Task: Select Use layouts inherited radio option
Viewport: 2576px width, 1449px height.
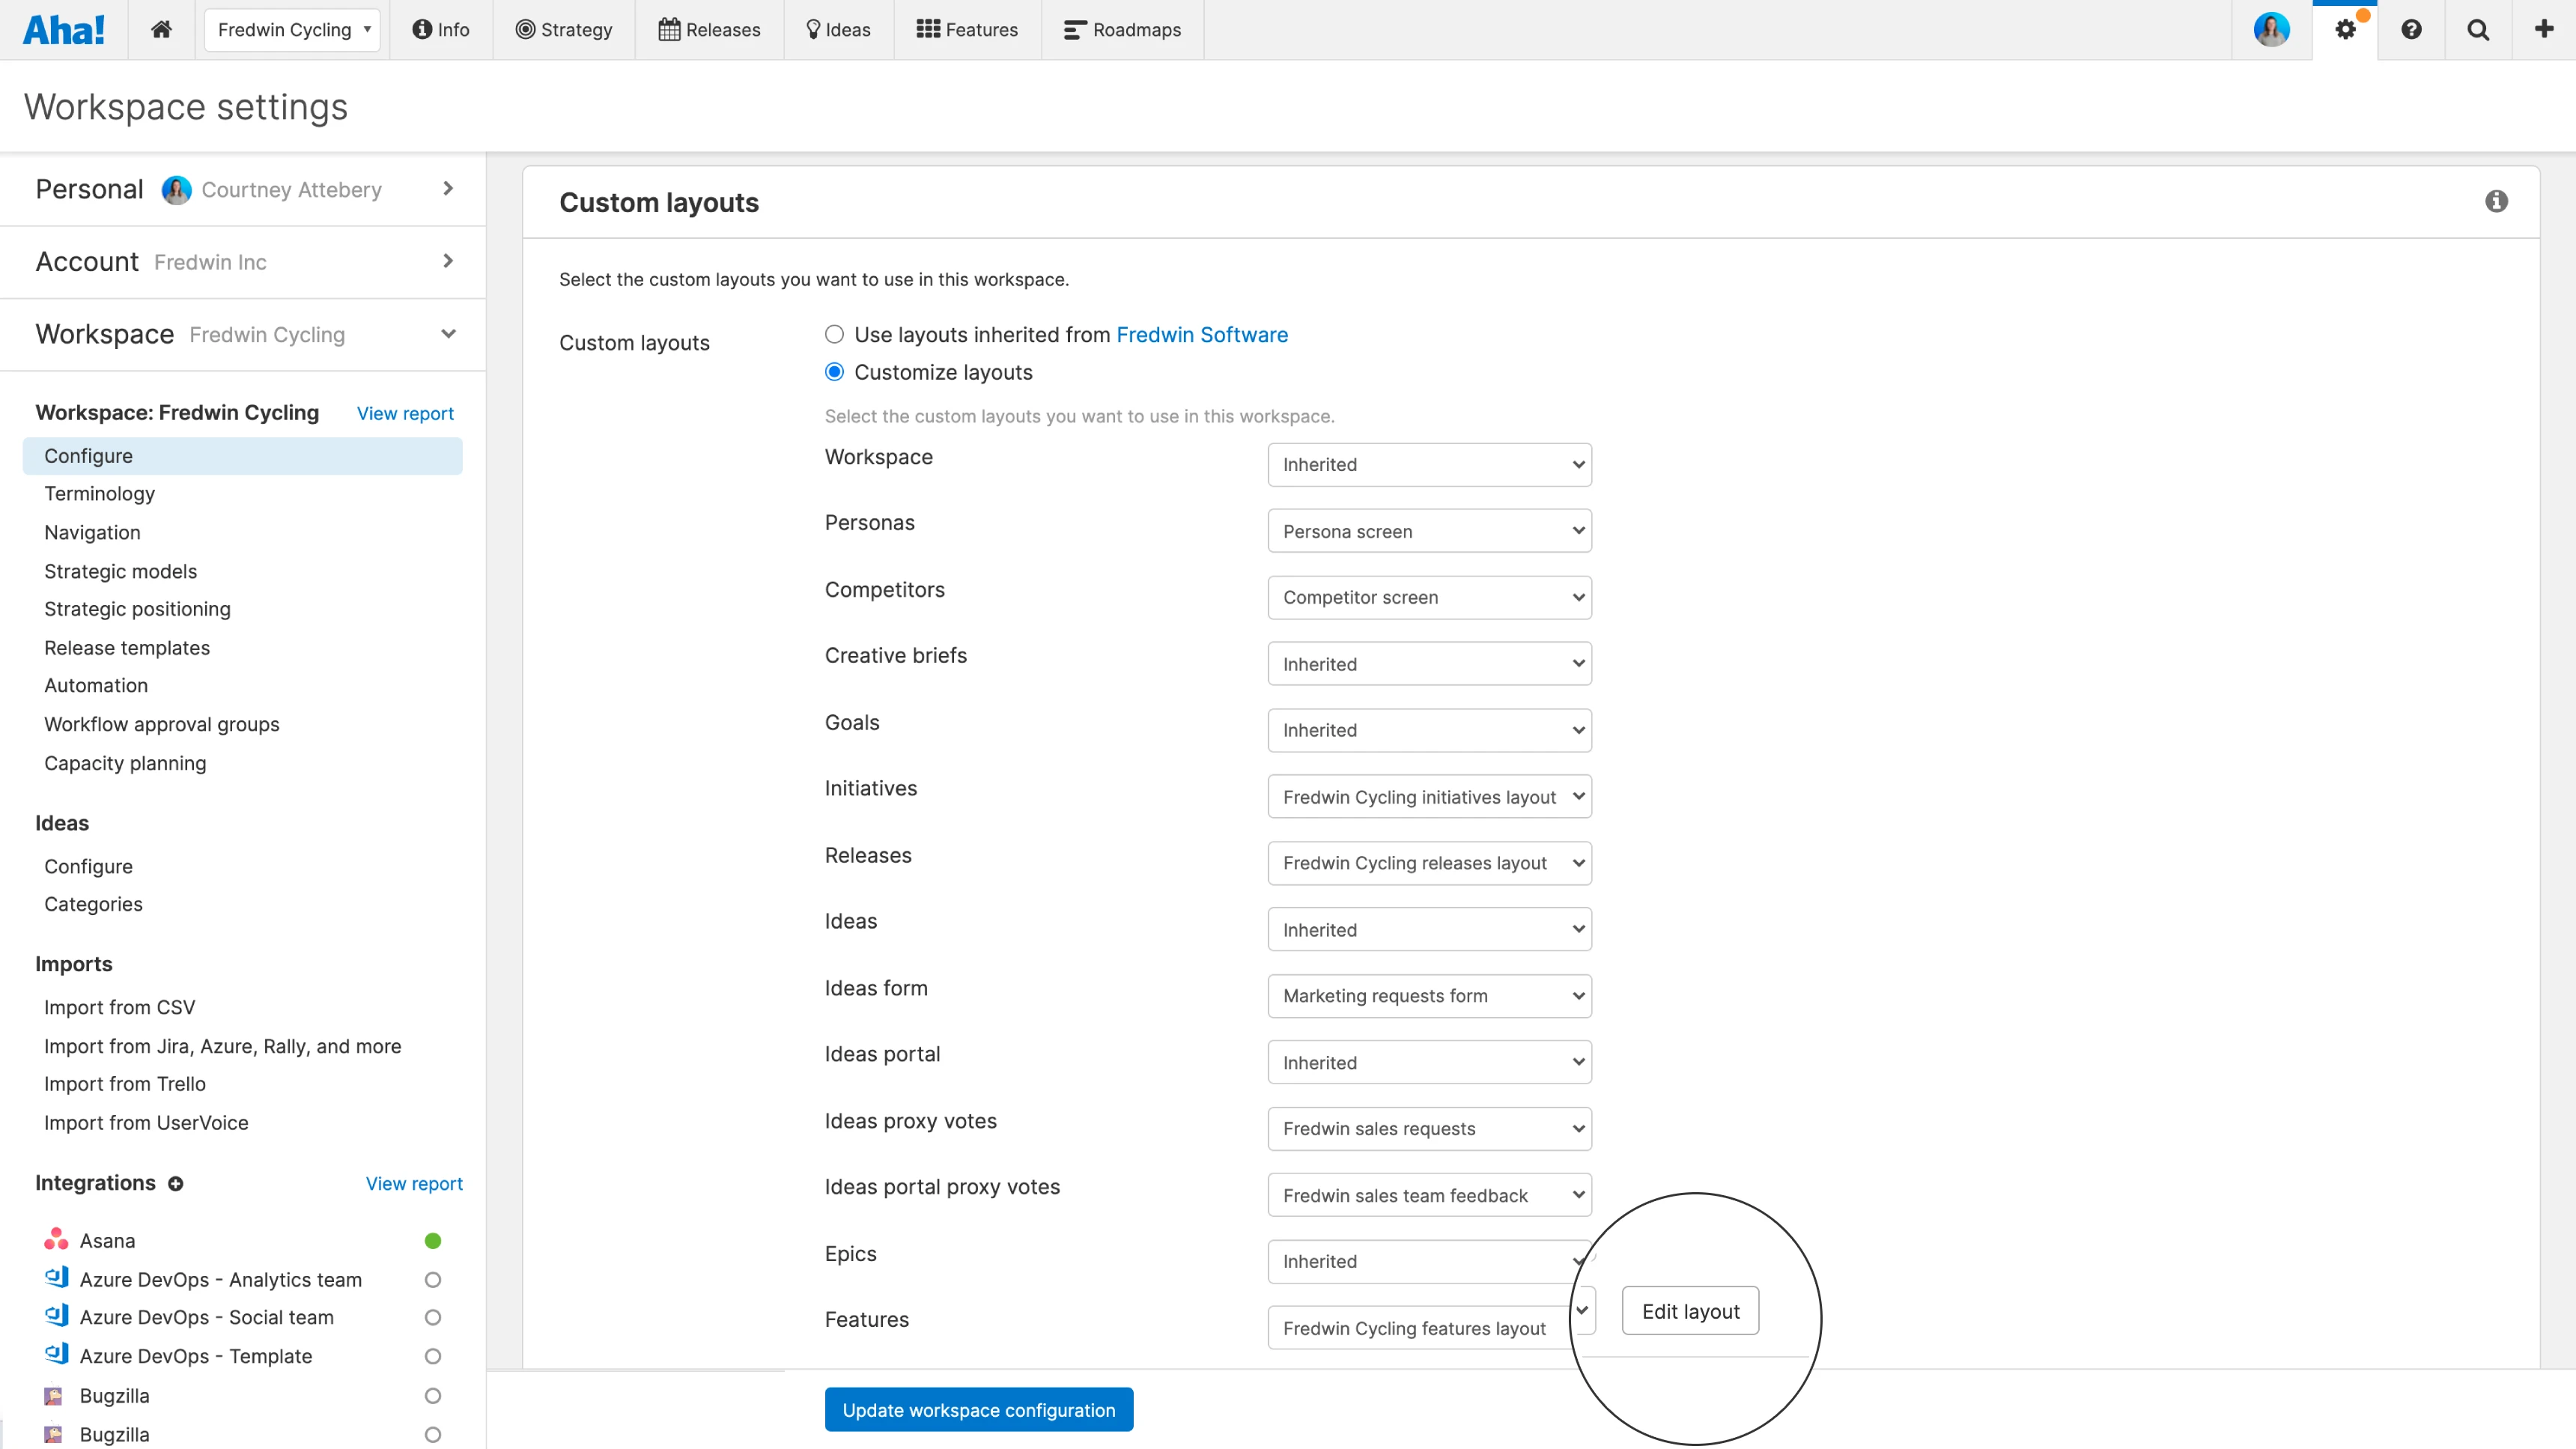Action: tap(834, 334)
